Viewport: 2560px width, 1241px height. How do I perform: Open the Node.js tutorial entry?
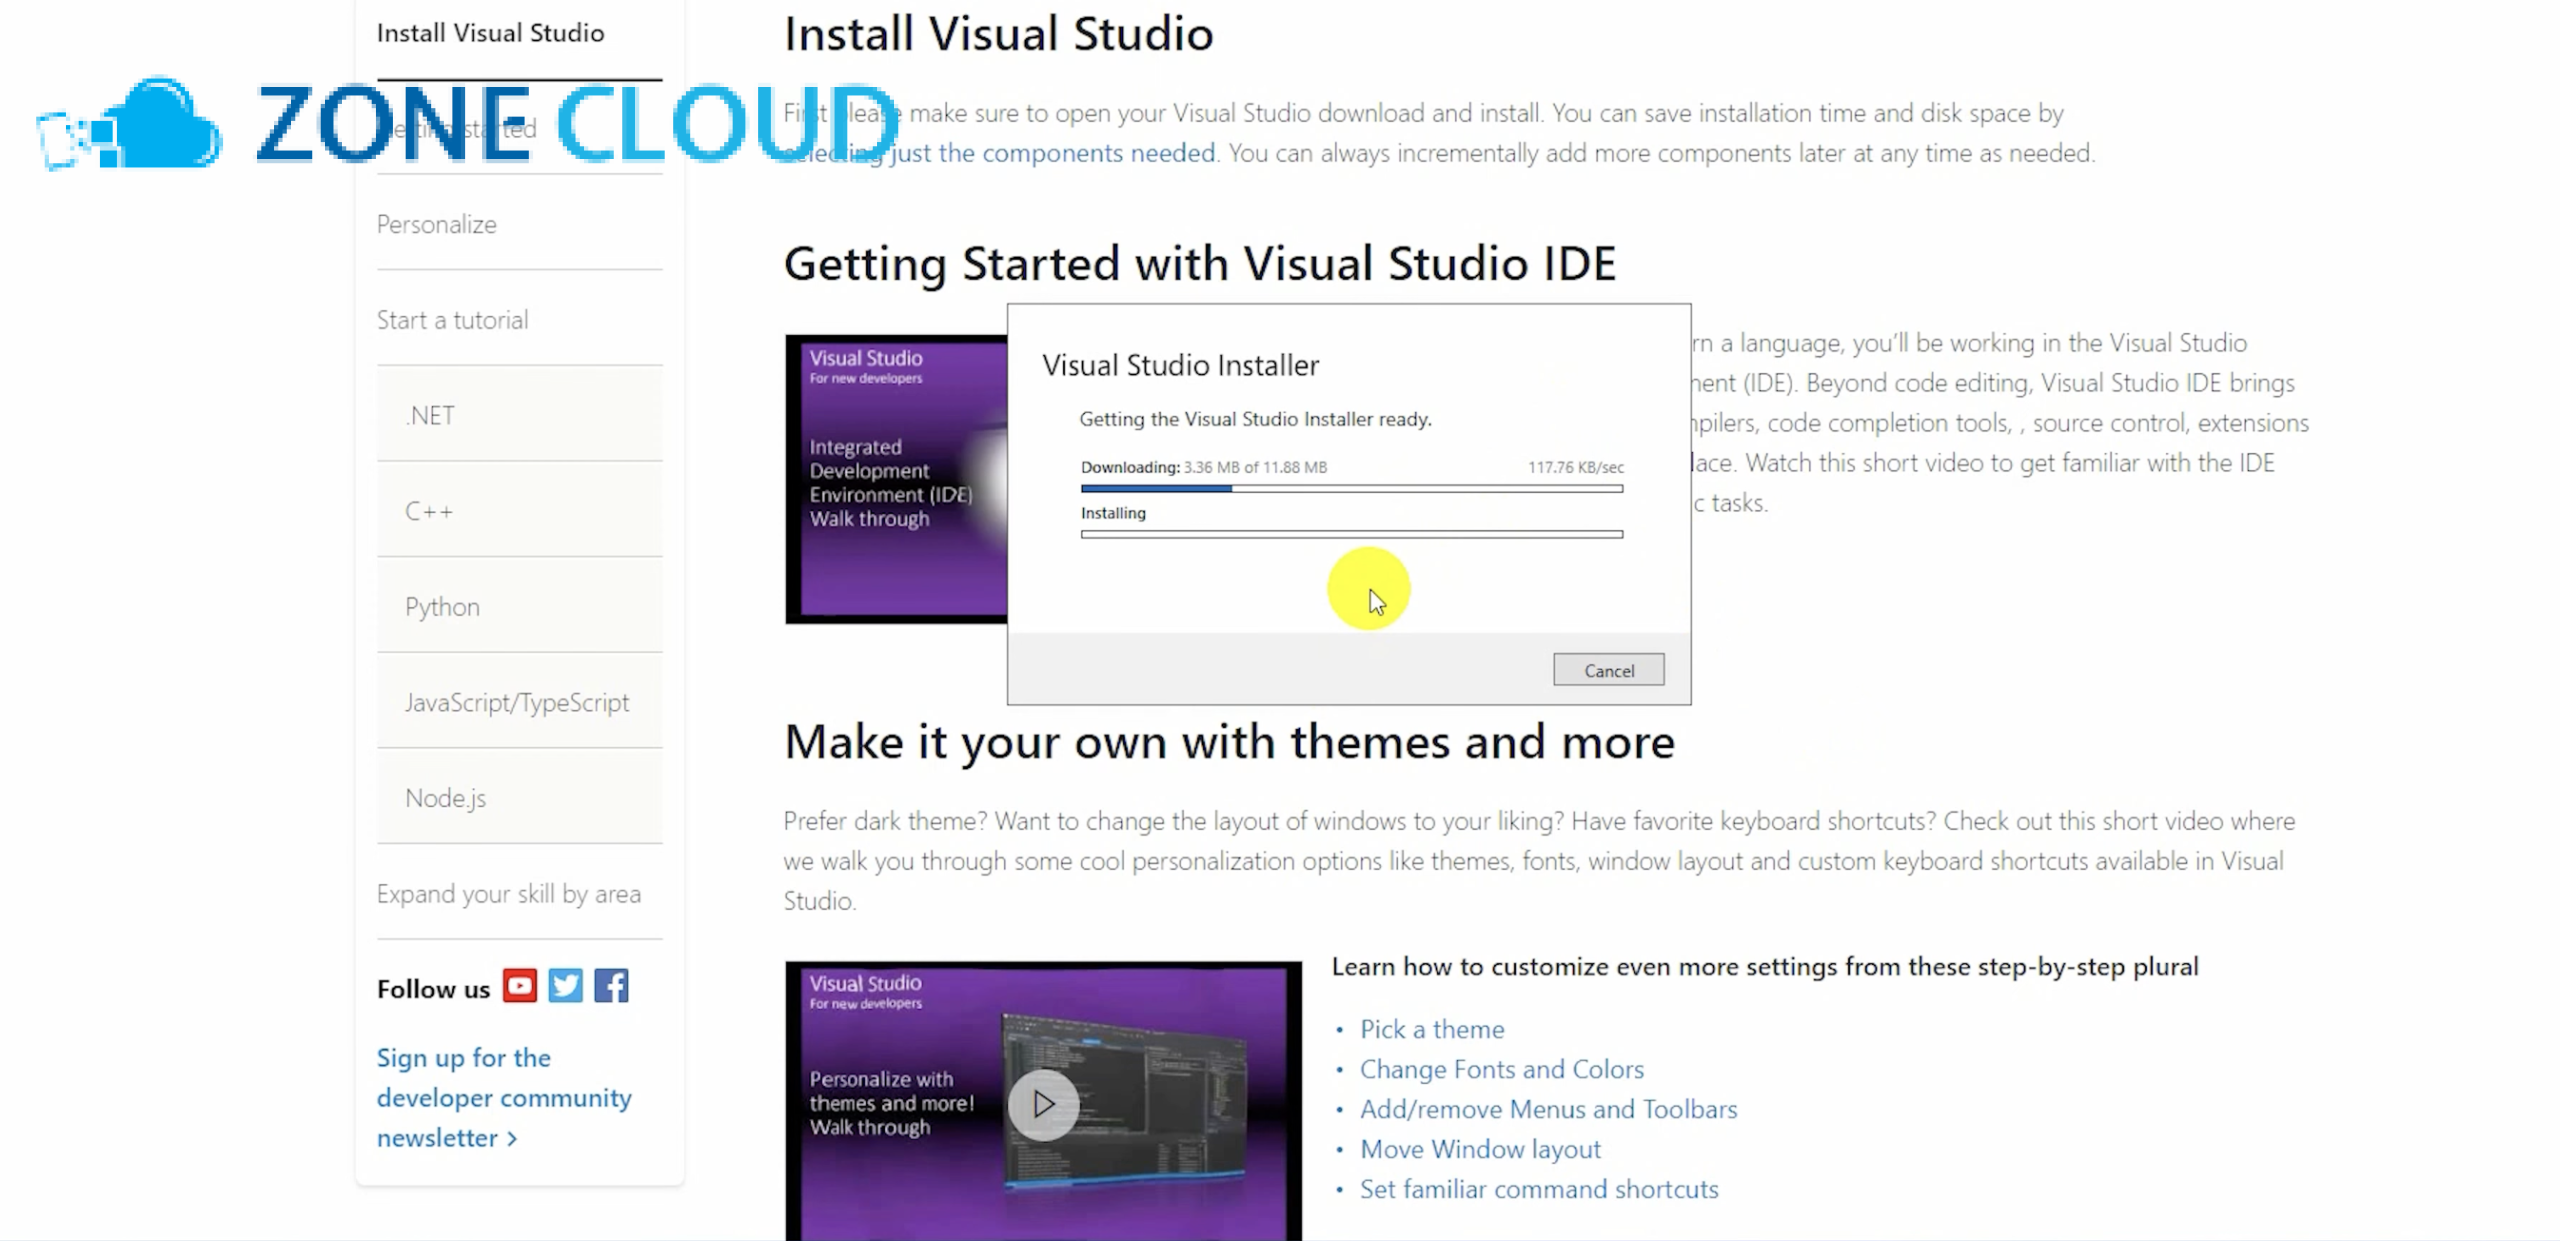click(x=519, y=798)
